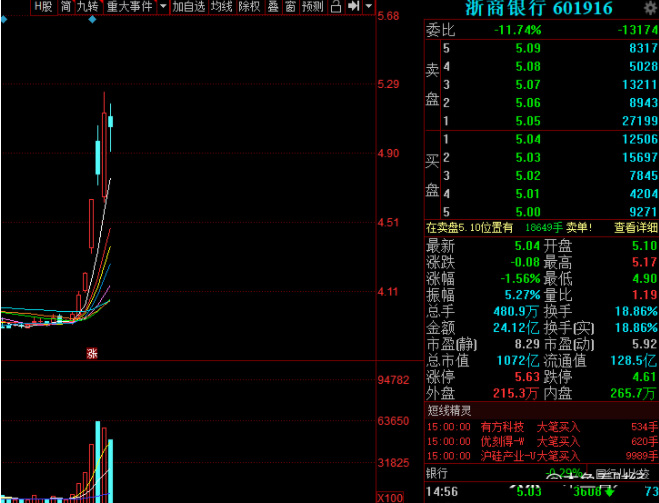The width and height of the screenshot is (659, 503).
Task: Click the 预测 forecast button
Action: (312, 7)
